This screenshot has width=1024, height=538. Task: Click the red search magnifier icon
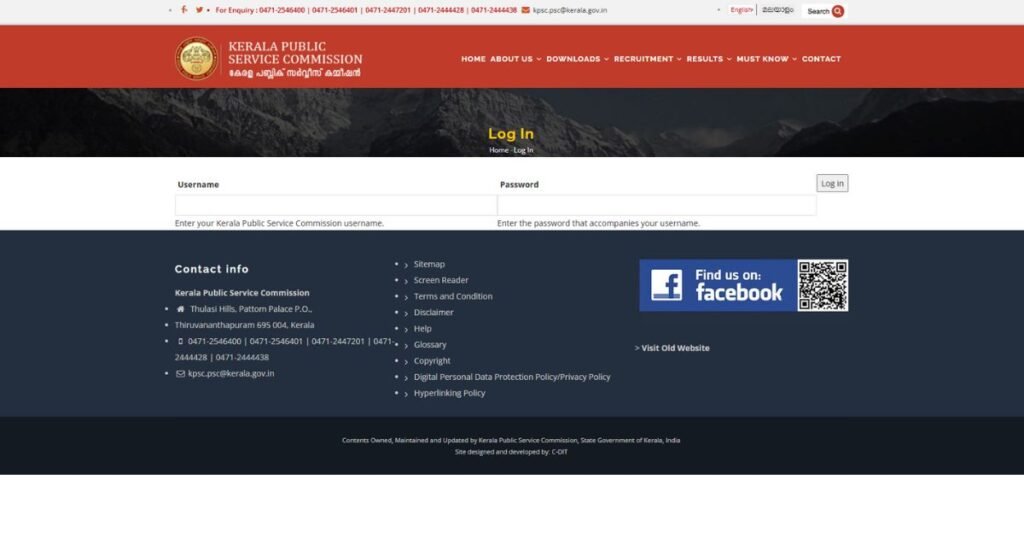[838, 11]
